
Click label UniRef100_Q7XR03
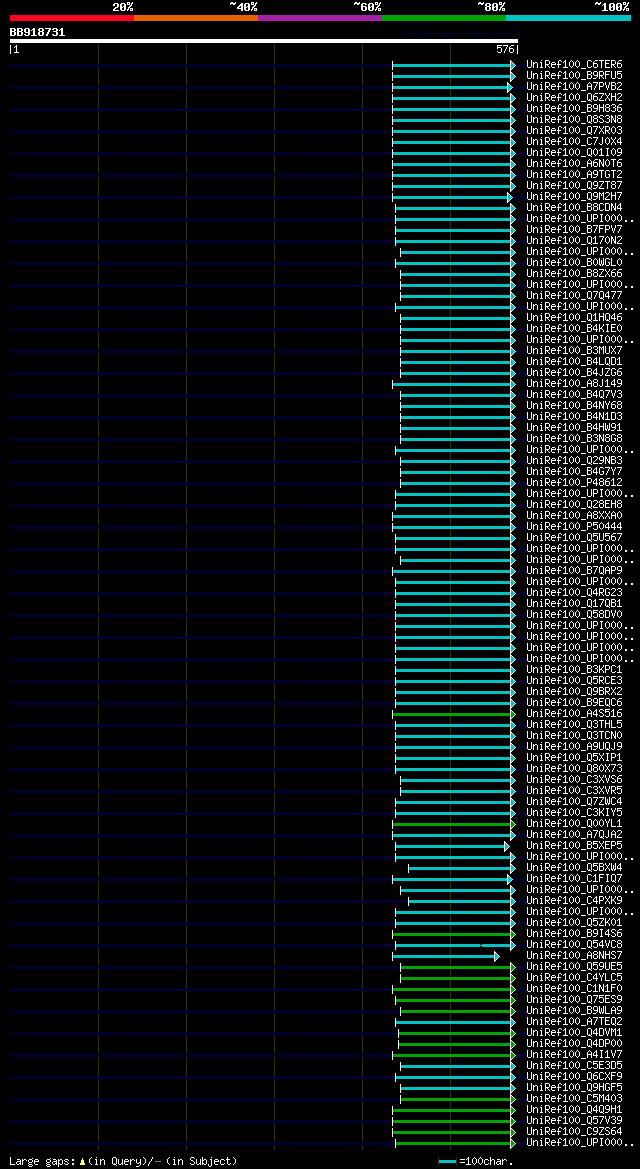click(574, 131)
